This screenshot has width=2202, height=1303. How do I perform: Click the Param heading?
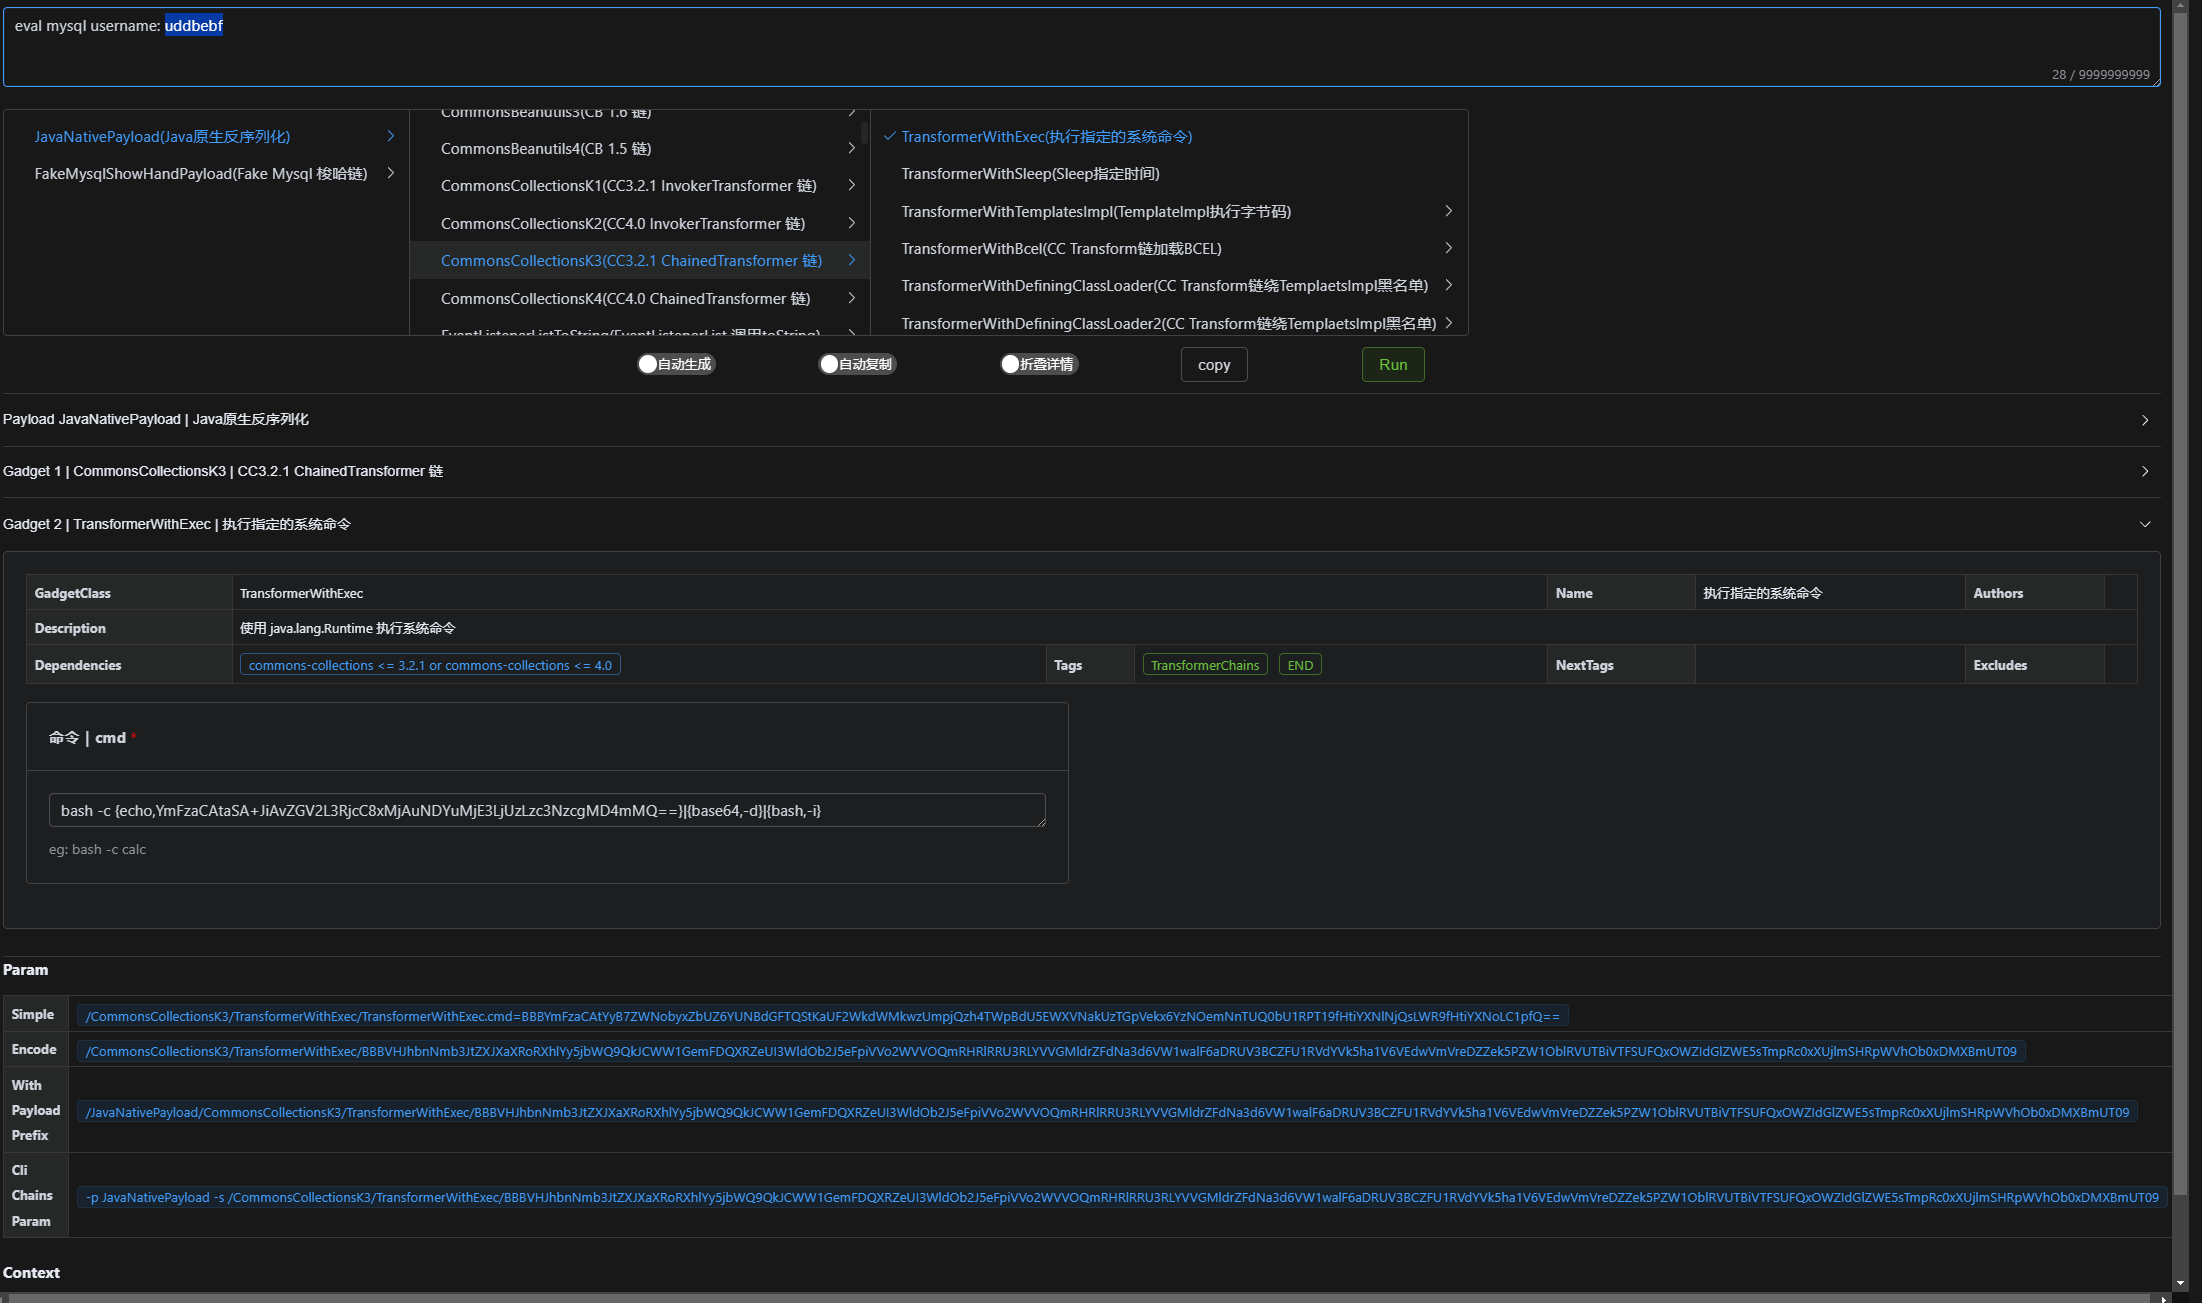point(25,969)
